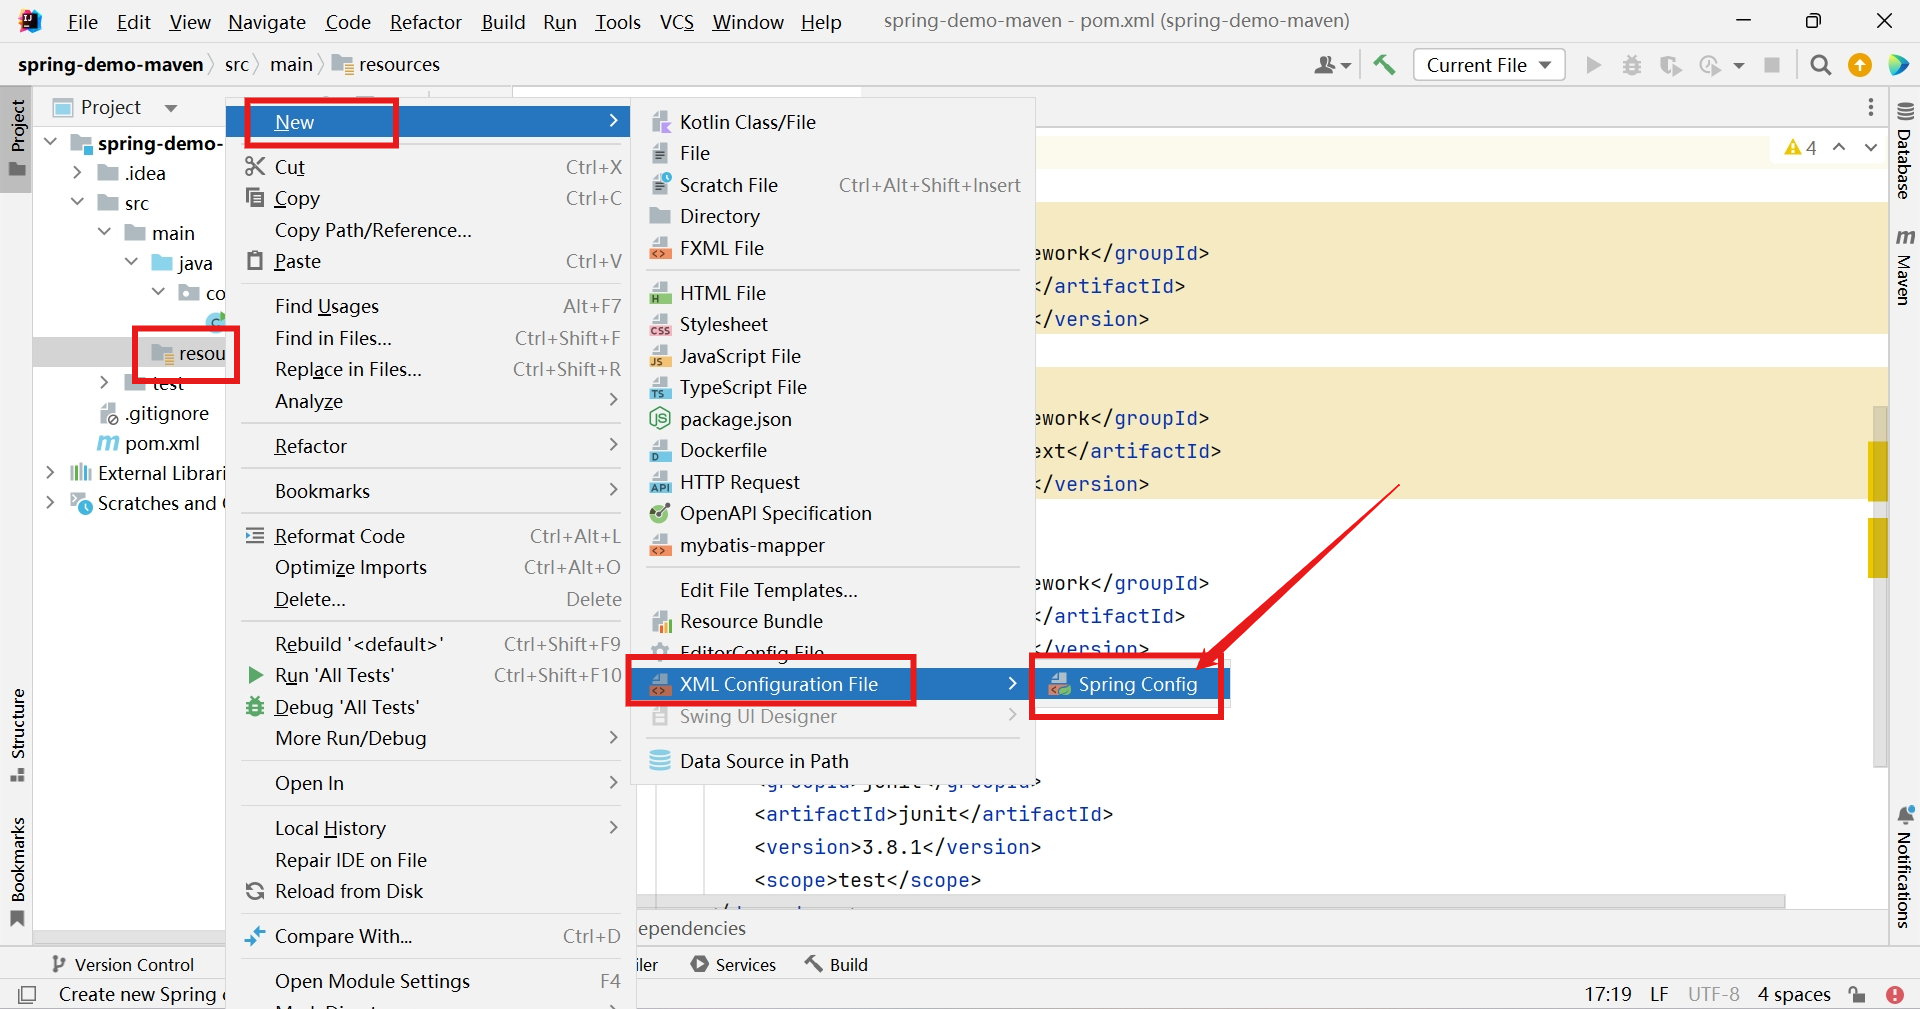Click Compare With... in context menu
Viewport: 1920px width, 1009px height.
click(x=431, y=936)
